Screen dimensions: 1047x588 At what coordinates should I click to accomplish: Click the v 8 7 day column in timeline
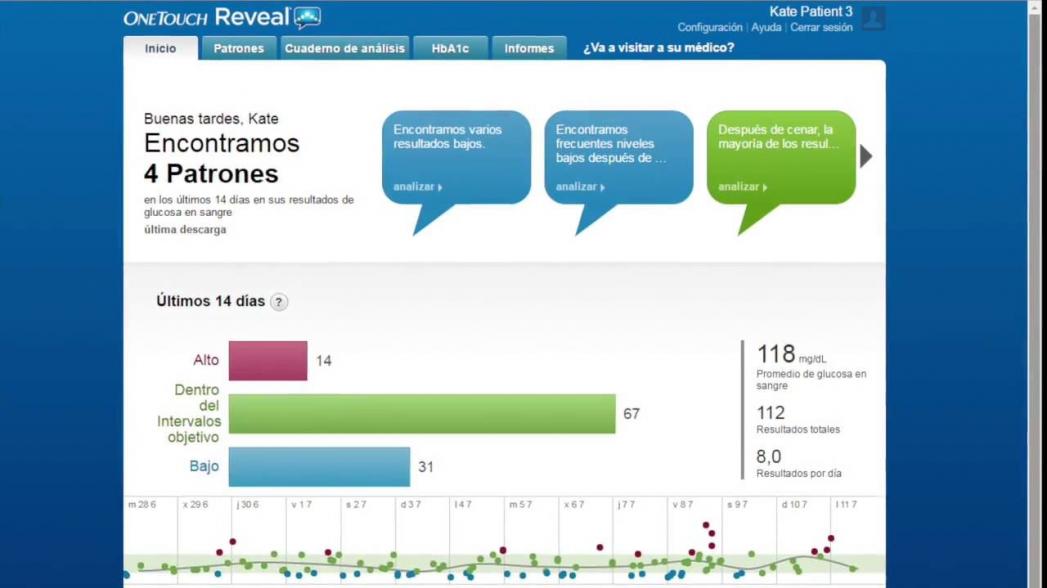(x=695, y=540)
